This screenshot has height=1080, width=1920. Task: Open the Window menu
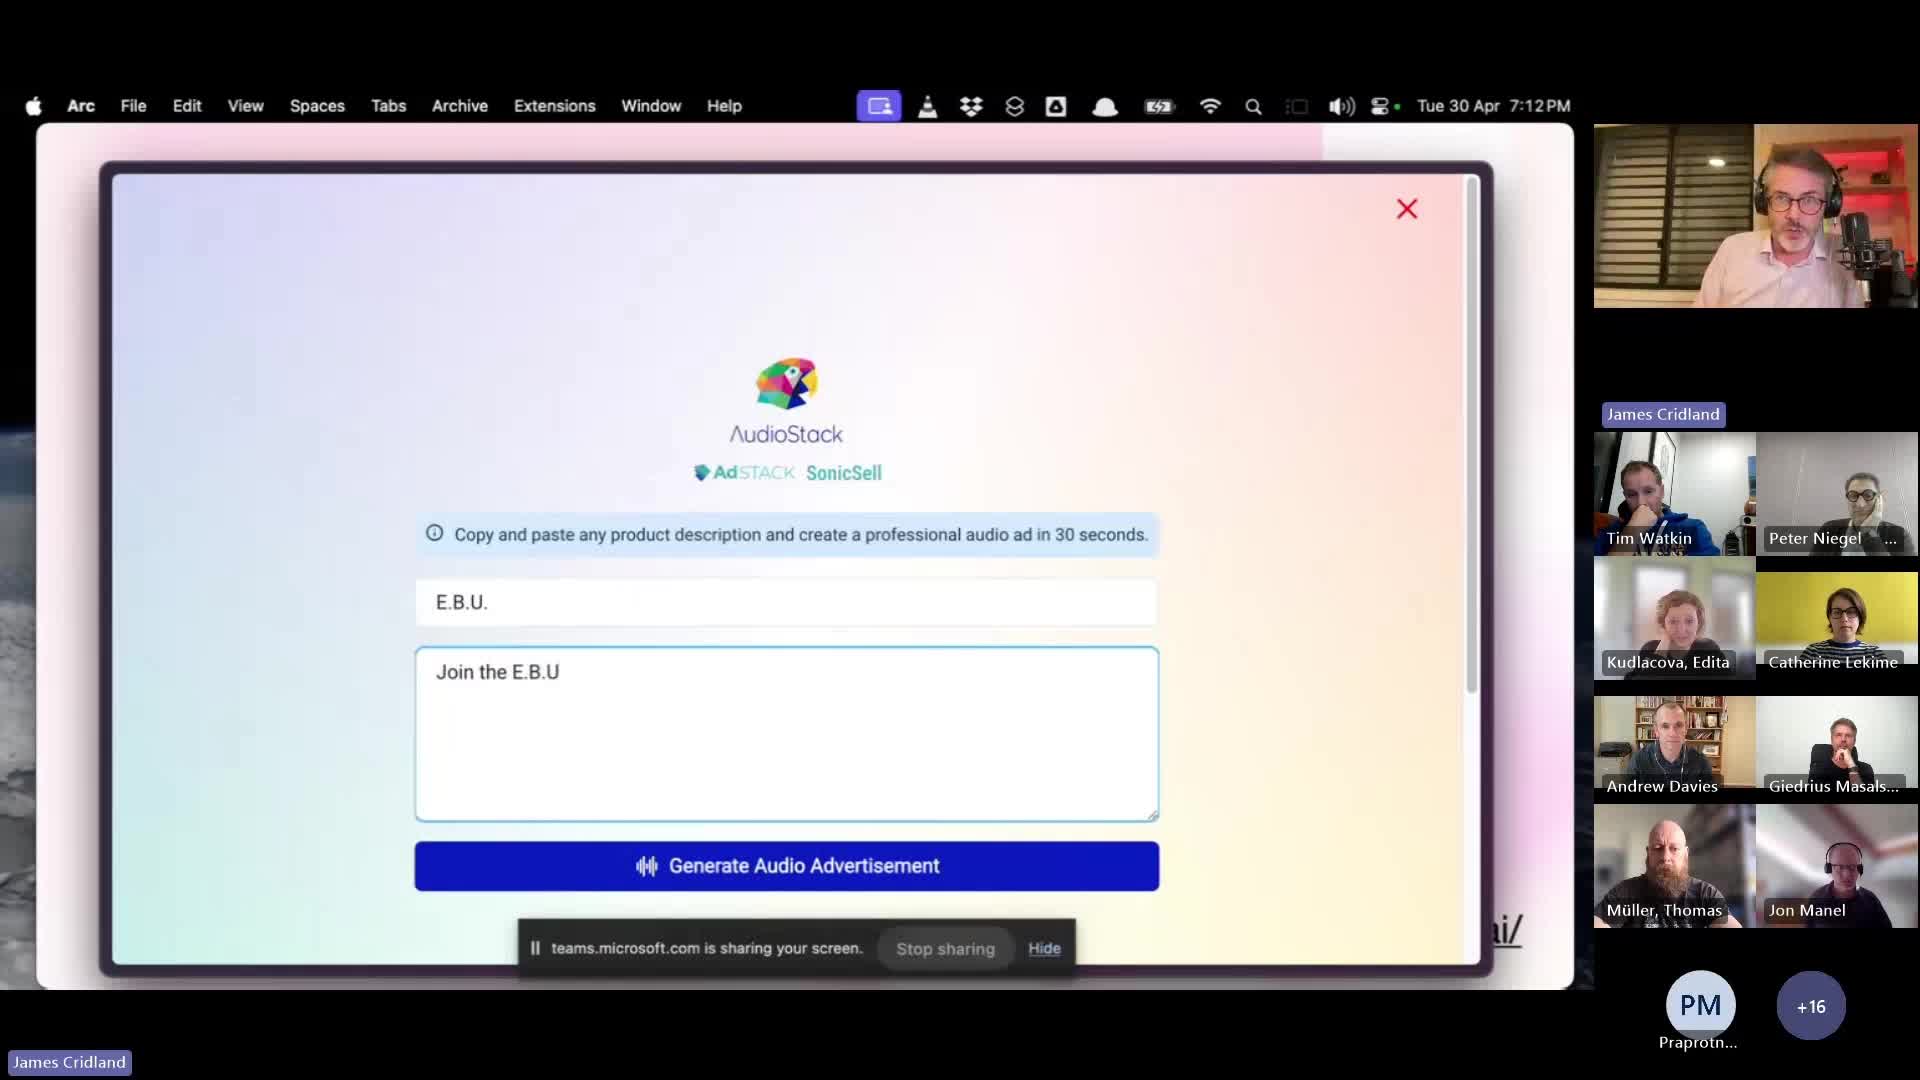[x=651, y=106]
